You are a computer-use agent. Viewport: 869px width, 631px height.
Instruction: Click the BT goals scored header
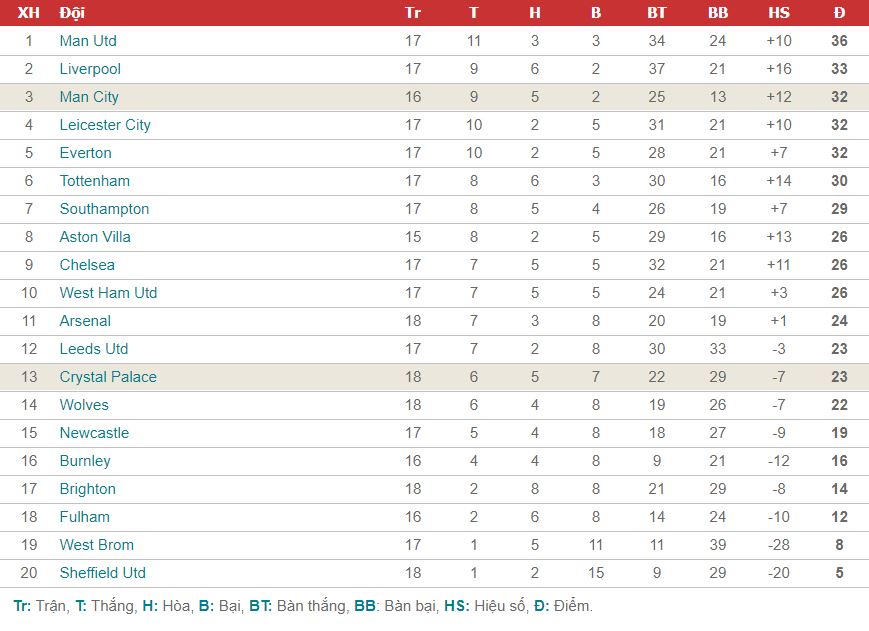pyautogui.click(x=657, y=13)
